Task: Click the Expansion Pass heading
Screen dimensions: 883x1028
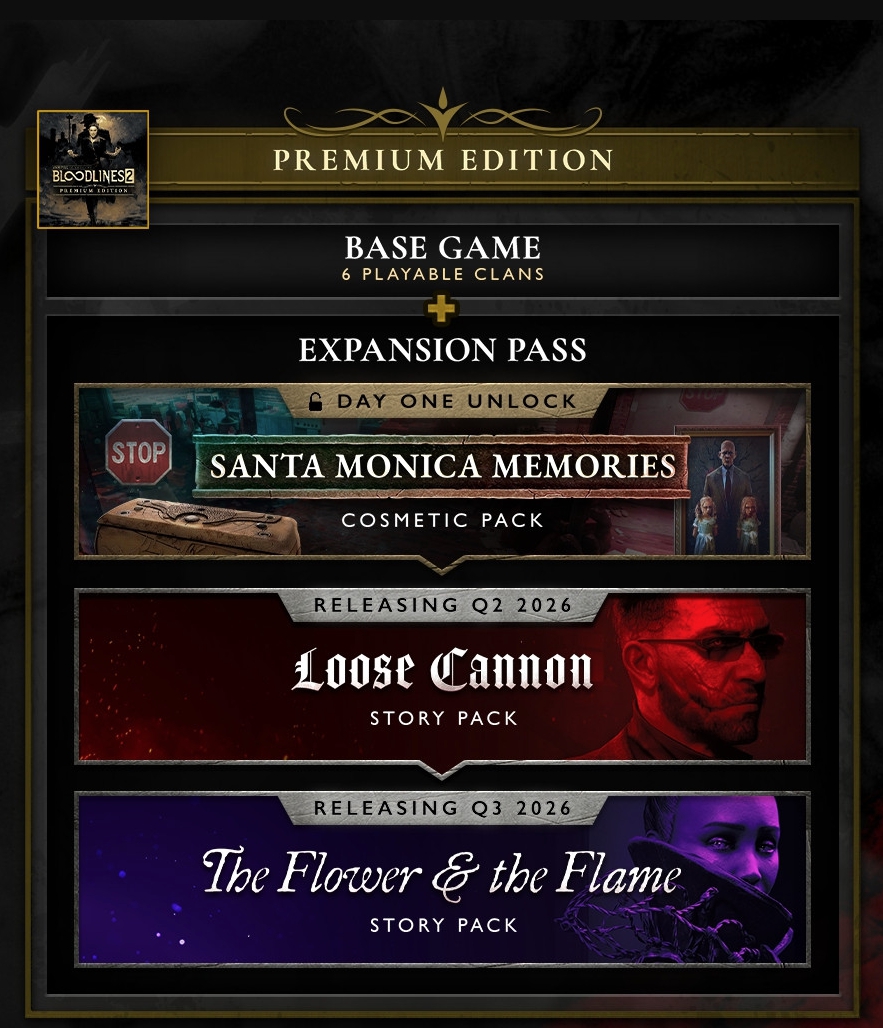Action: 443,349
